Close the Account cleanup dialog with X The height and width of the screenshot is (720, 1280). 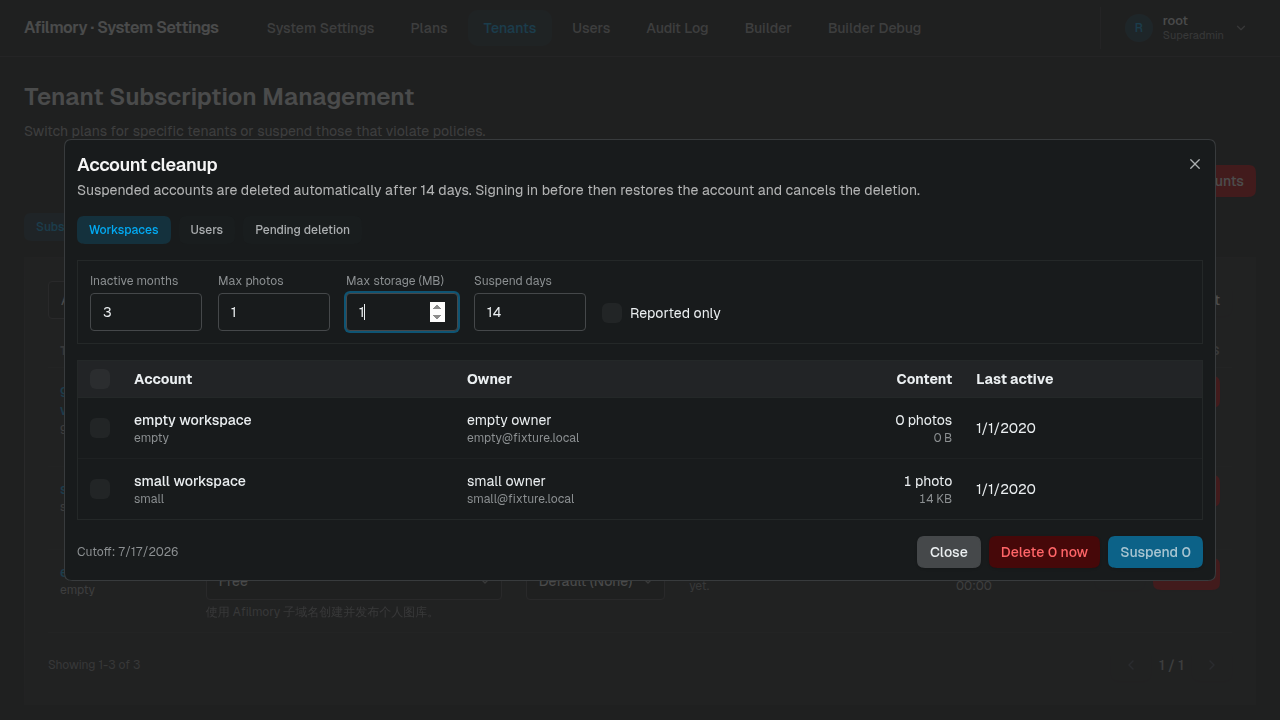(1194, 164)
